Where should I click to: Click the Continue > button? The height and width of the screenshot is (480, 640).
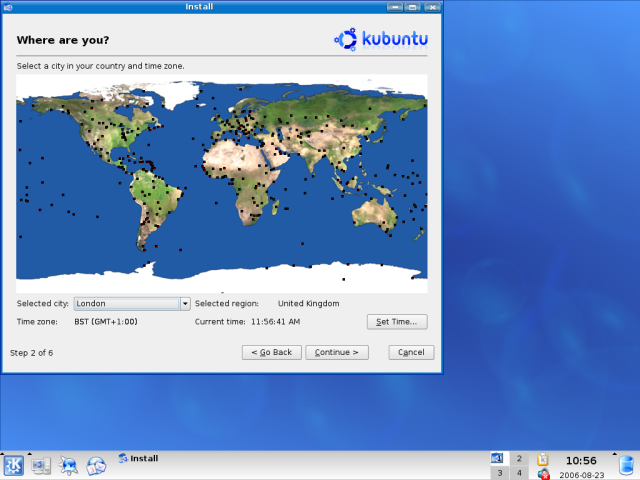click(x=337, y=352)
